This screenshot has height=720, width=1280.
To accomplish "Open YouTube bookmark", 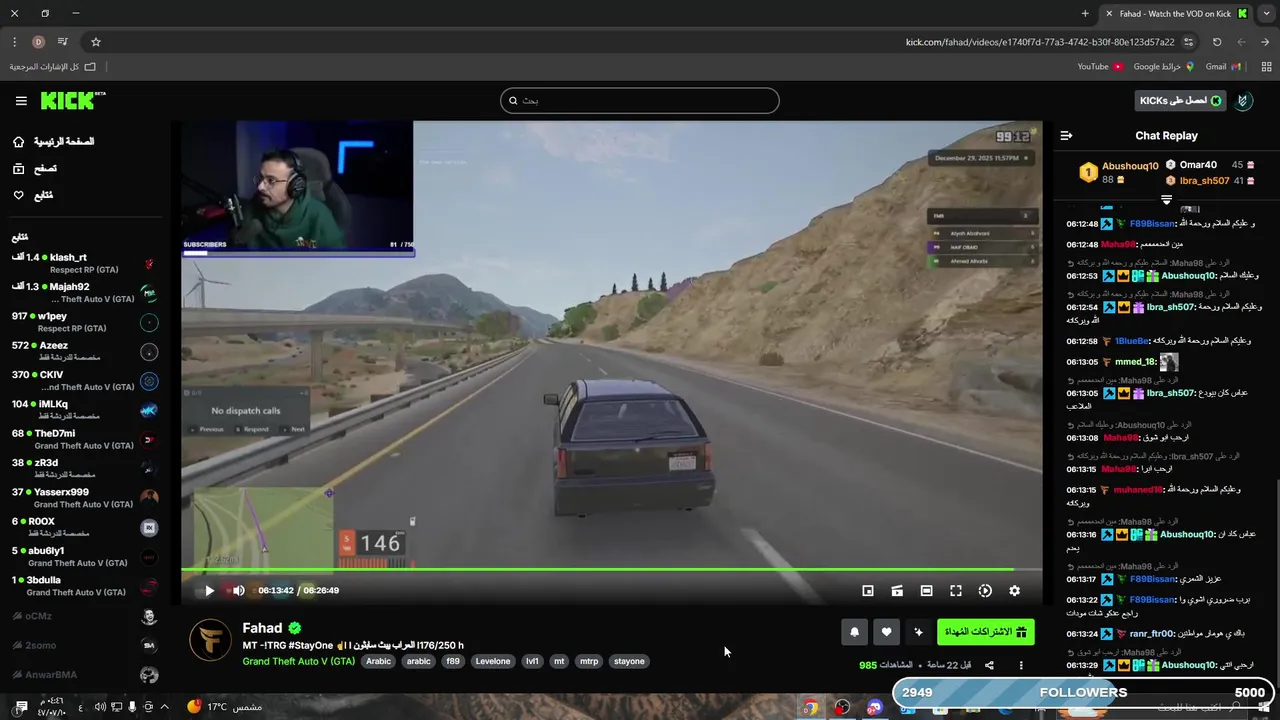I will coord(1100,67).
